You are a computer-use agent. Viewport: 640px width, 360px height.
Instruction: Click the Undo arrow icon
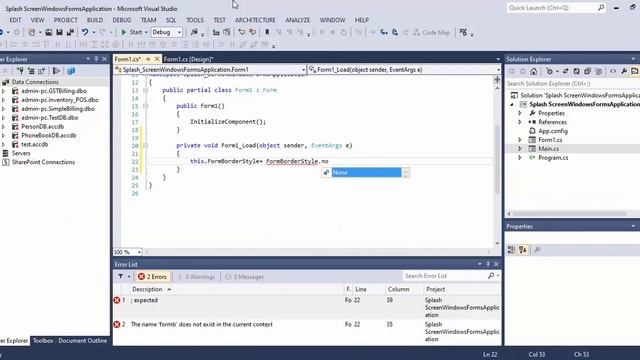click(84, 32)
